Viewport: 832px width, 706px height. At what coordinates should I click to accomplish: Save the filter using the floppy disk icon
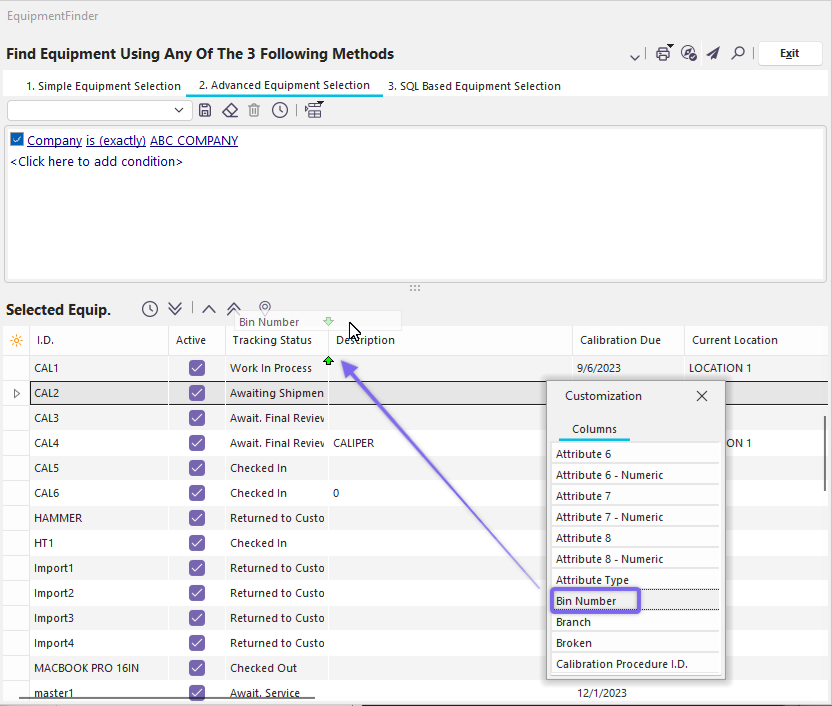coord(205,110)
